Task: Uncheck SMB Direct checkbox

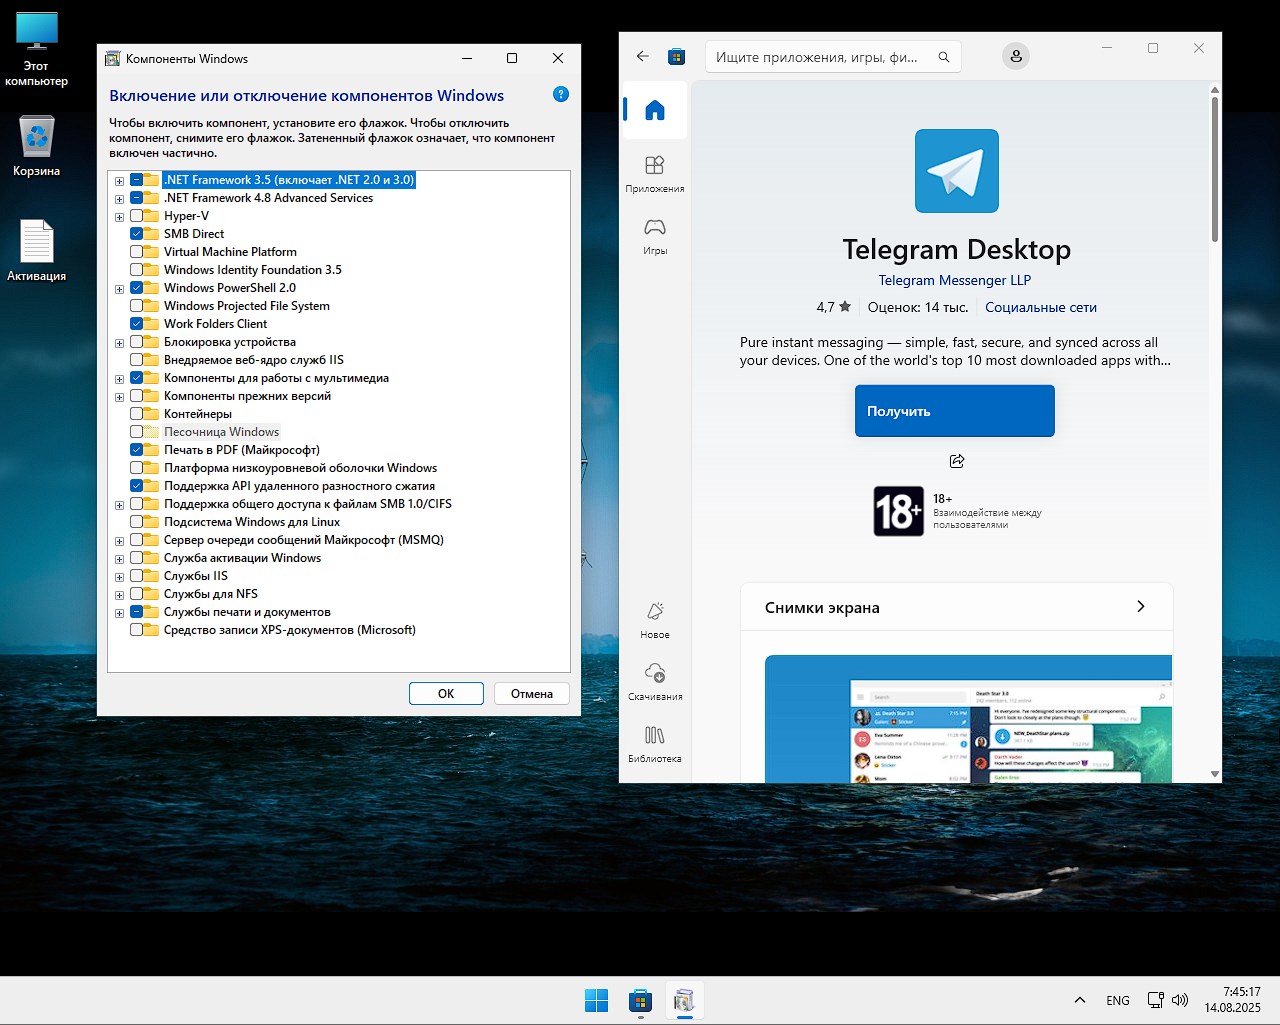Action: [x=137, y=234]
